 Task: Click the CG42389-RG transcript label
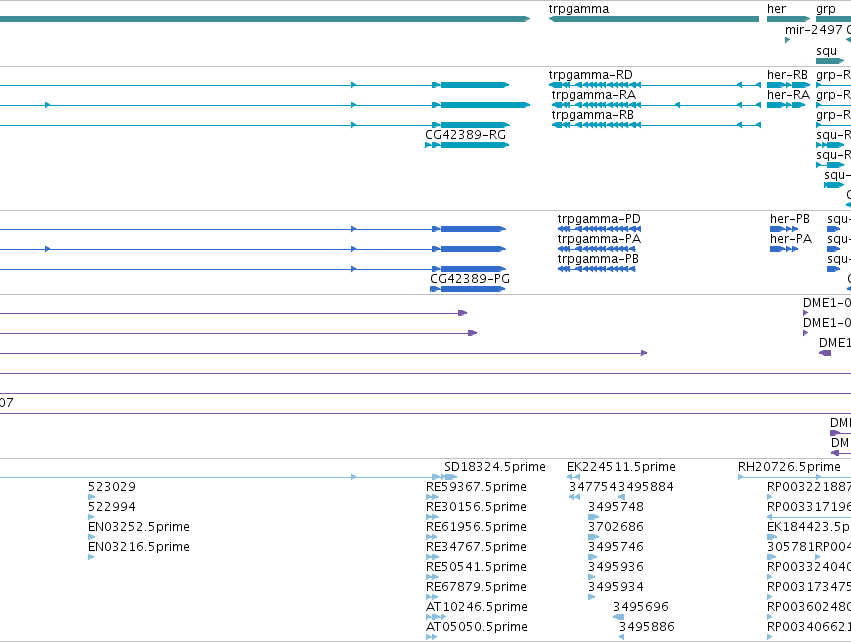(465, 135)
